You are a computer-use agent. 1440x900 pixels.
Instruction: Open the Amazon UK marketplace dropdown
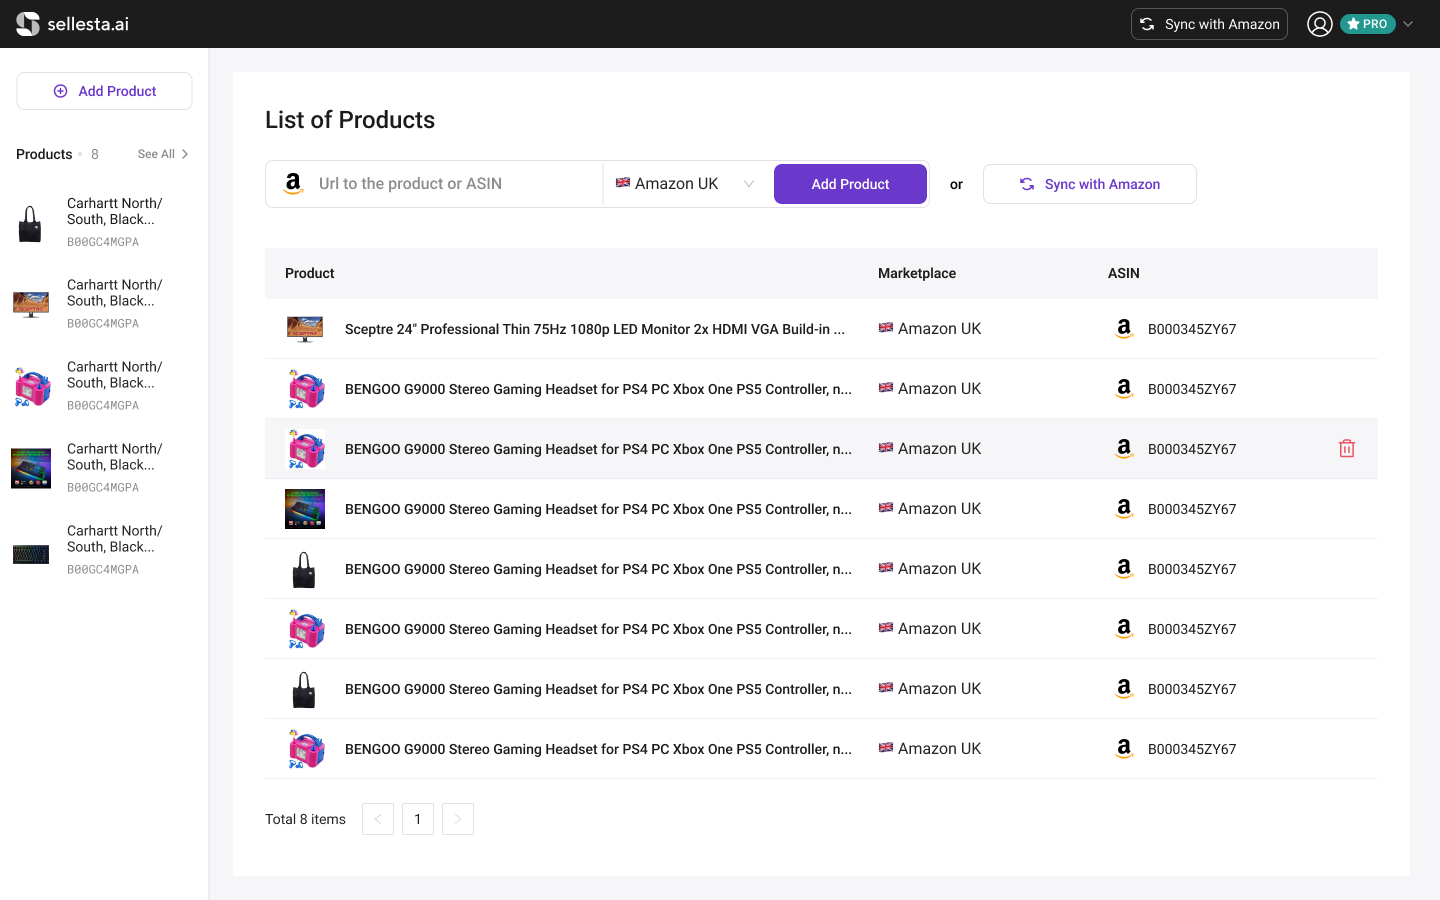pyautogui.click(x=685, y=184)
